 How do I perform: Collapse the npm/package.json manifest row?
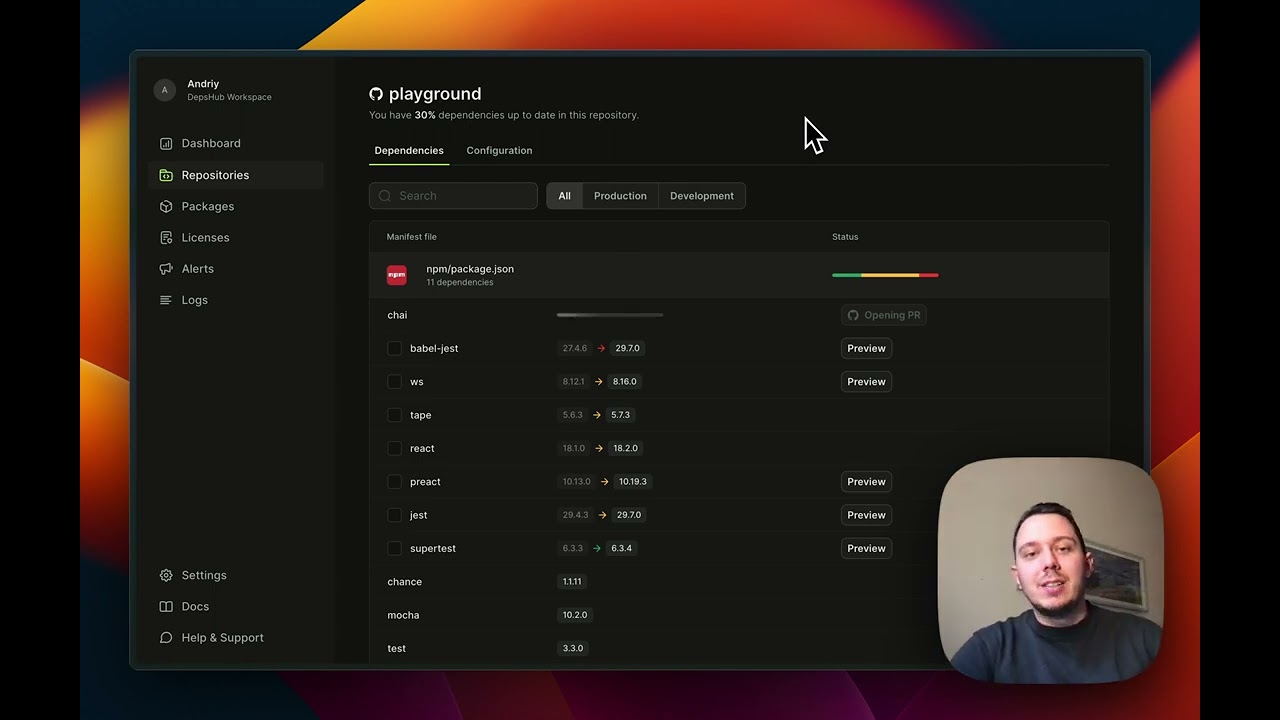click(x=739, y=275)
